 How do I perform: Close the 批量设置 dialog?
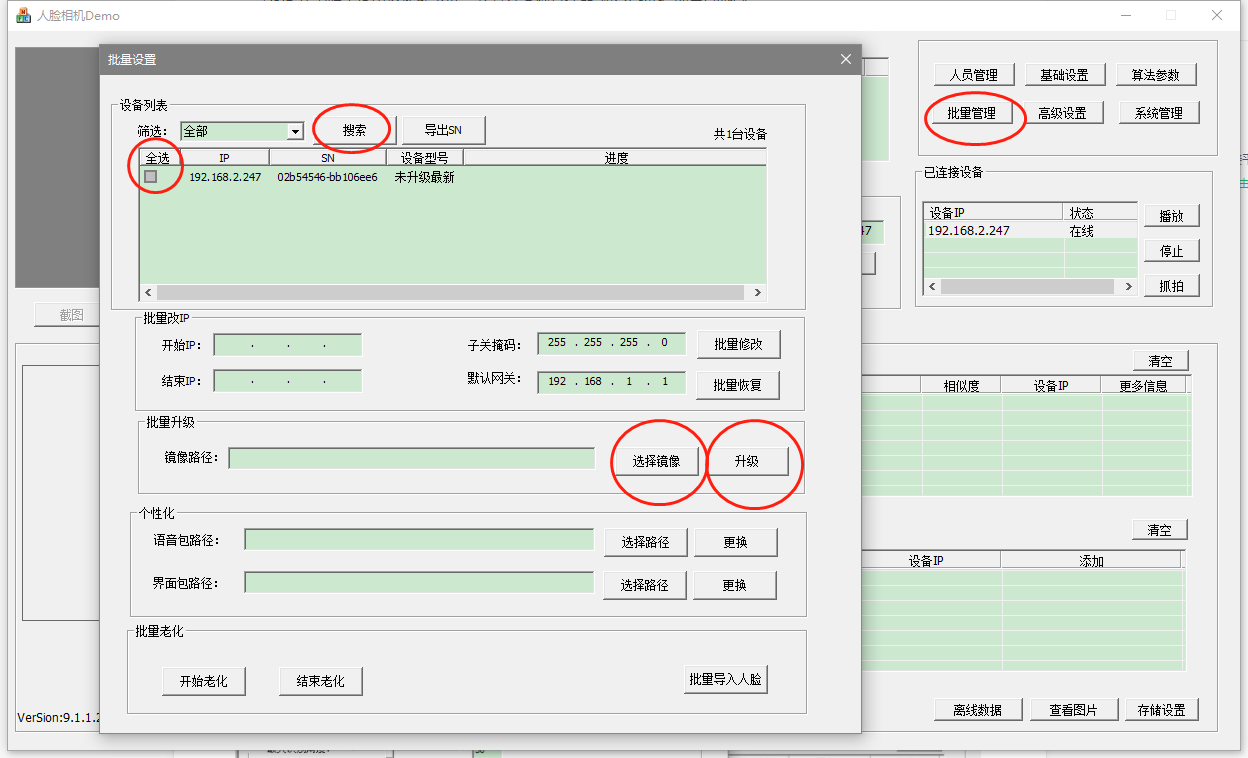pyautogui.click(x=846, y=60)
